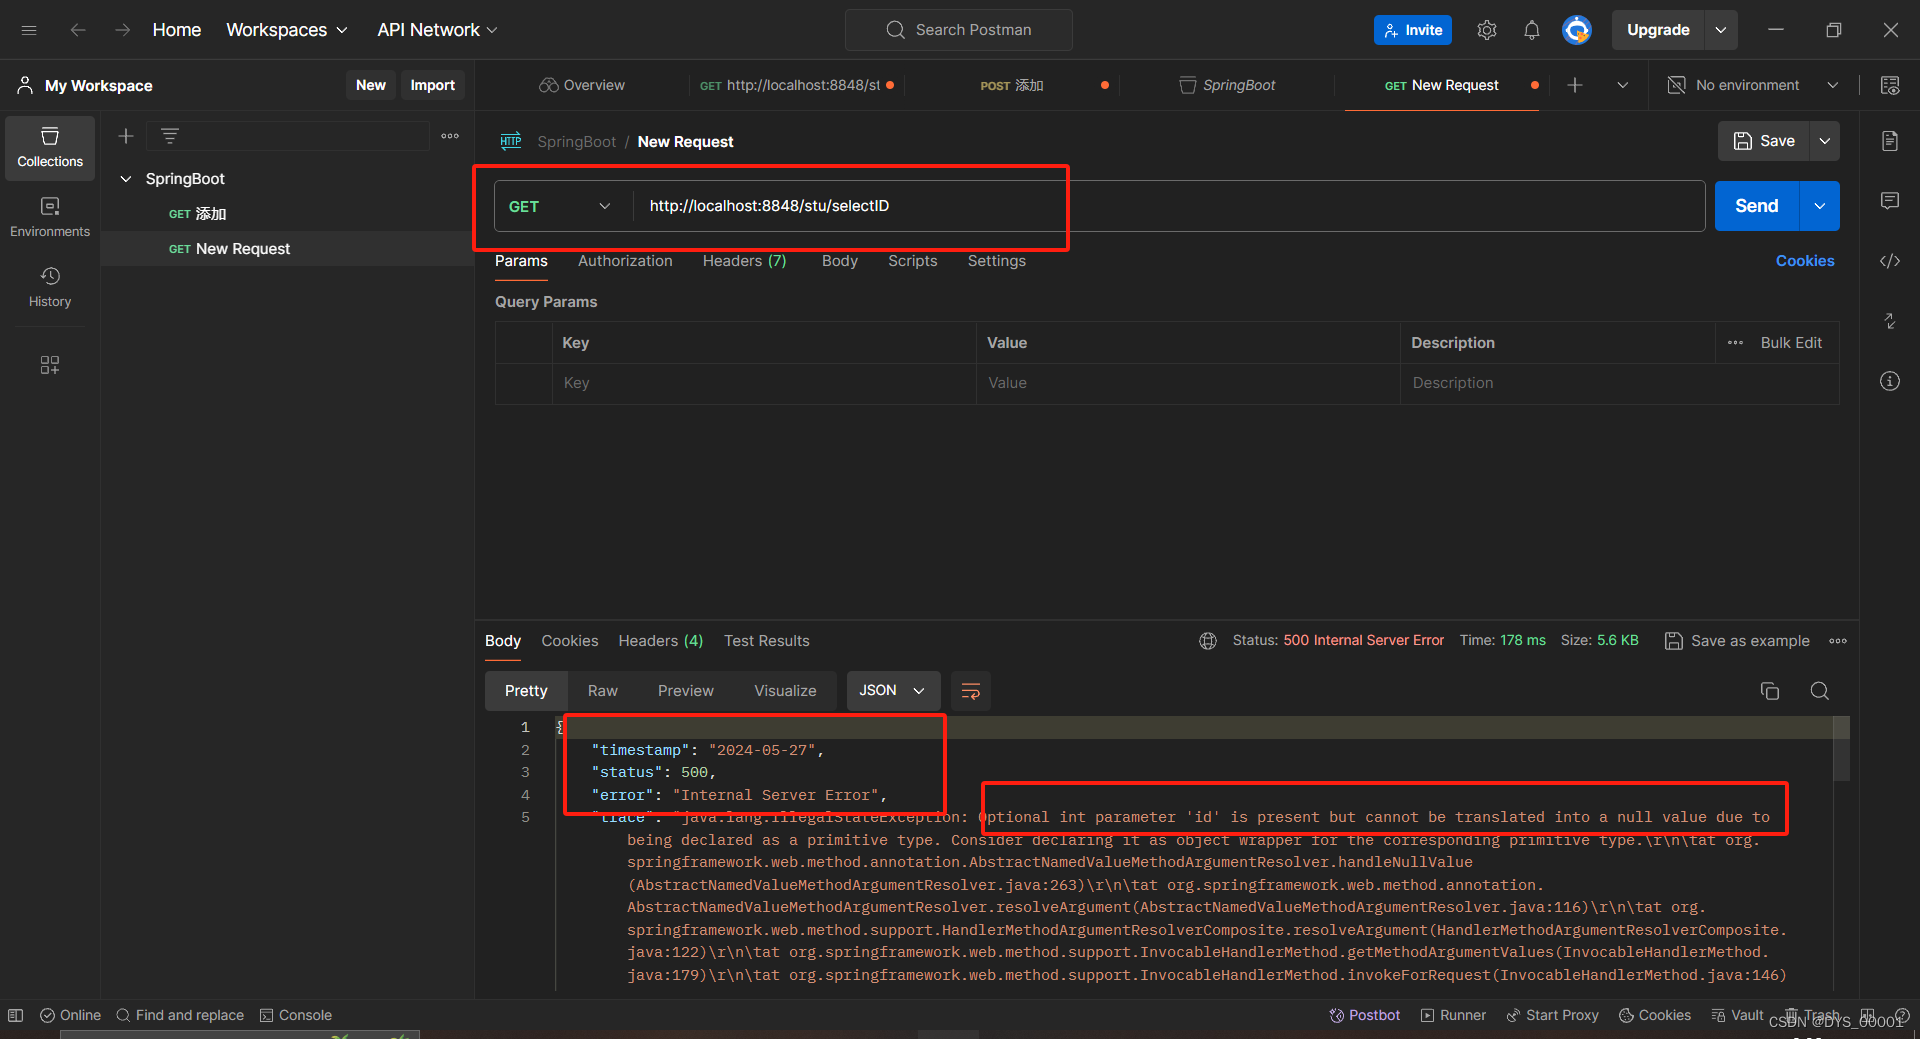Click the Search Postman box
The image size is (1920, 1039).
point(959,30)
